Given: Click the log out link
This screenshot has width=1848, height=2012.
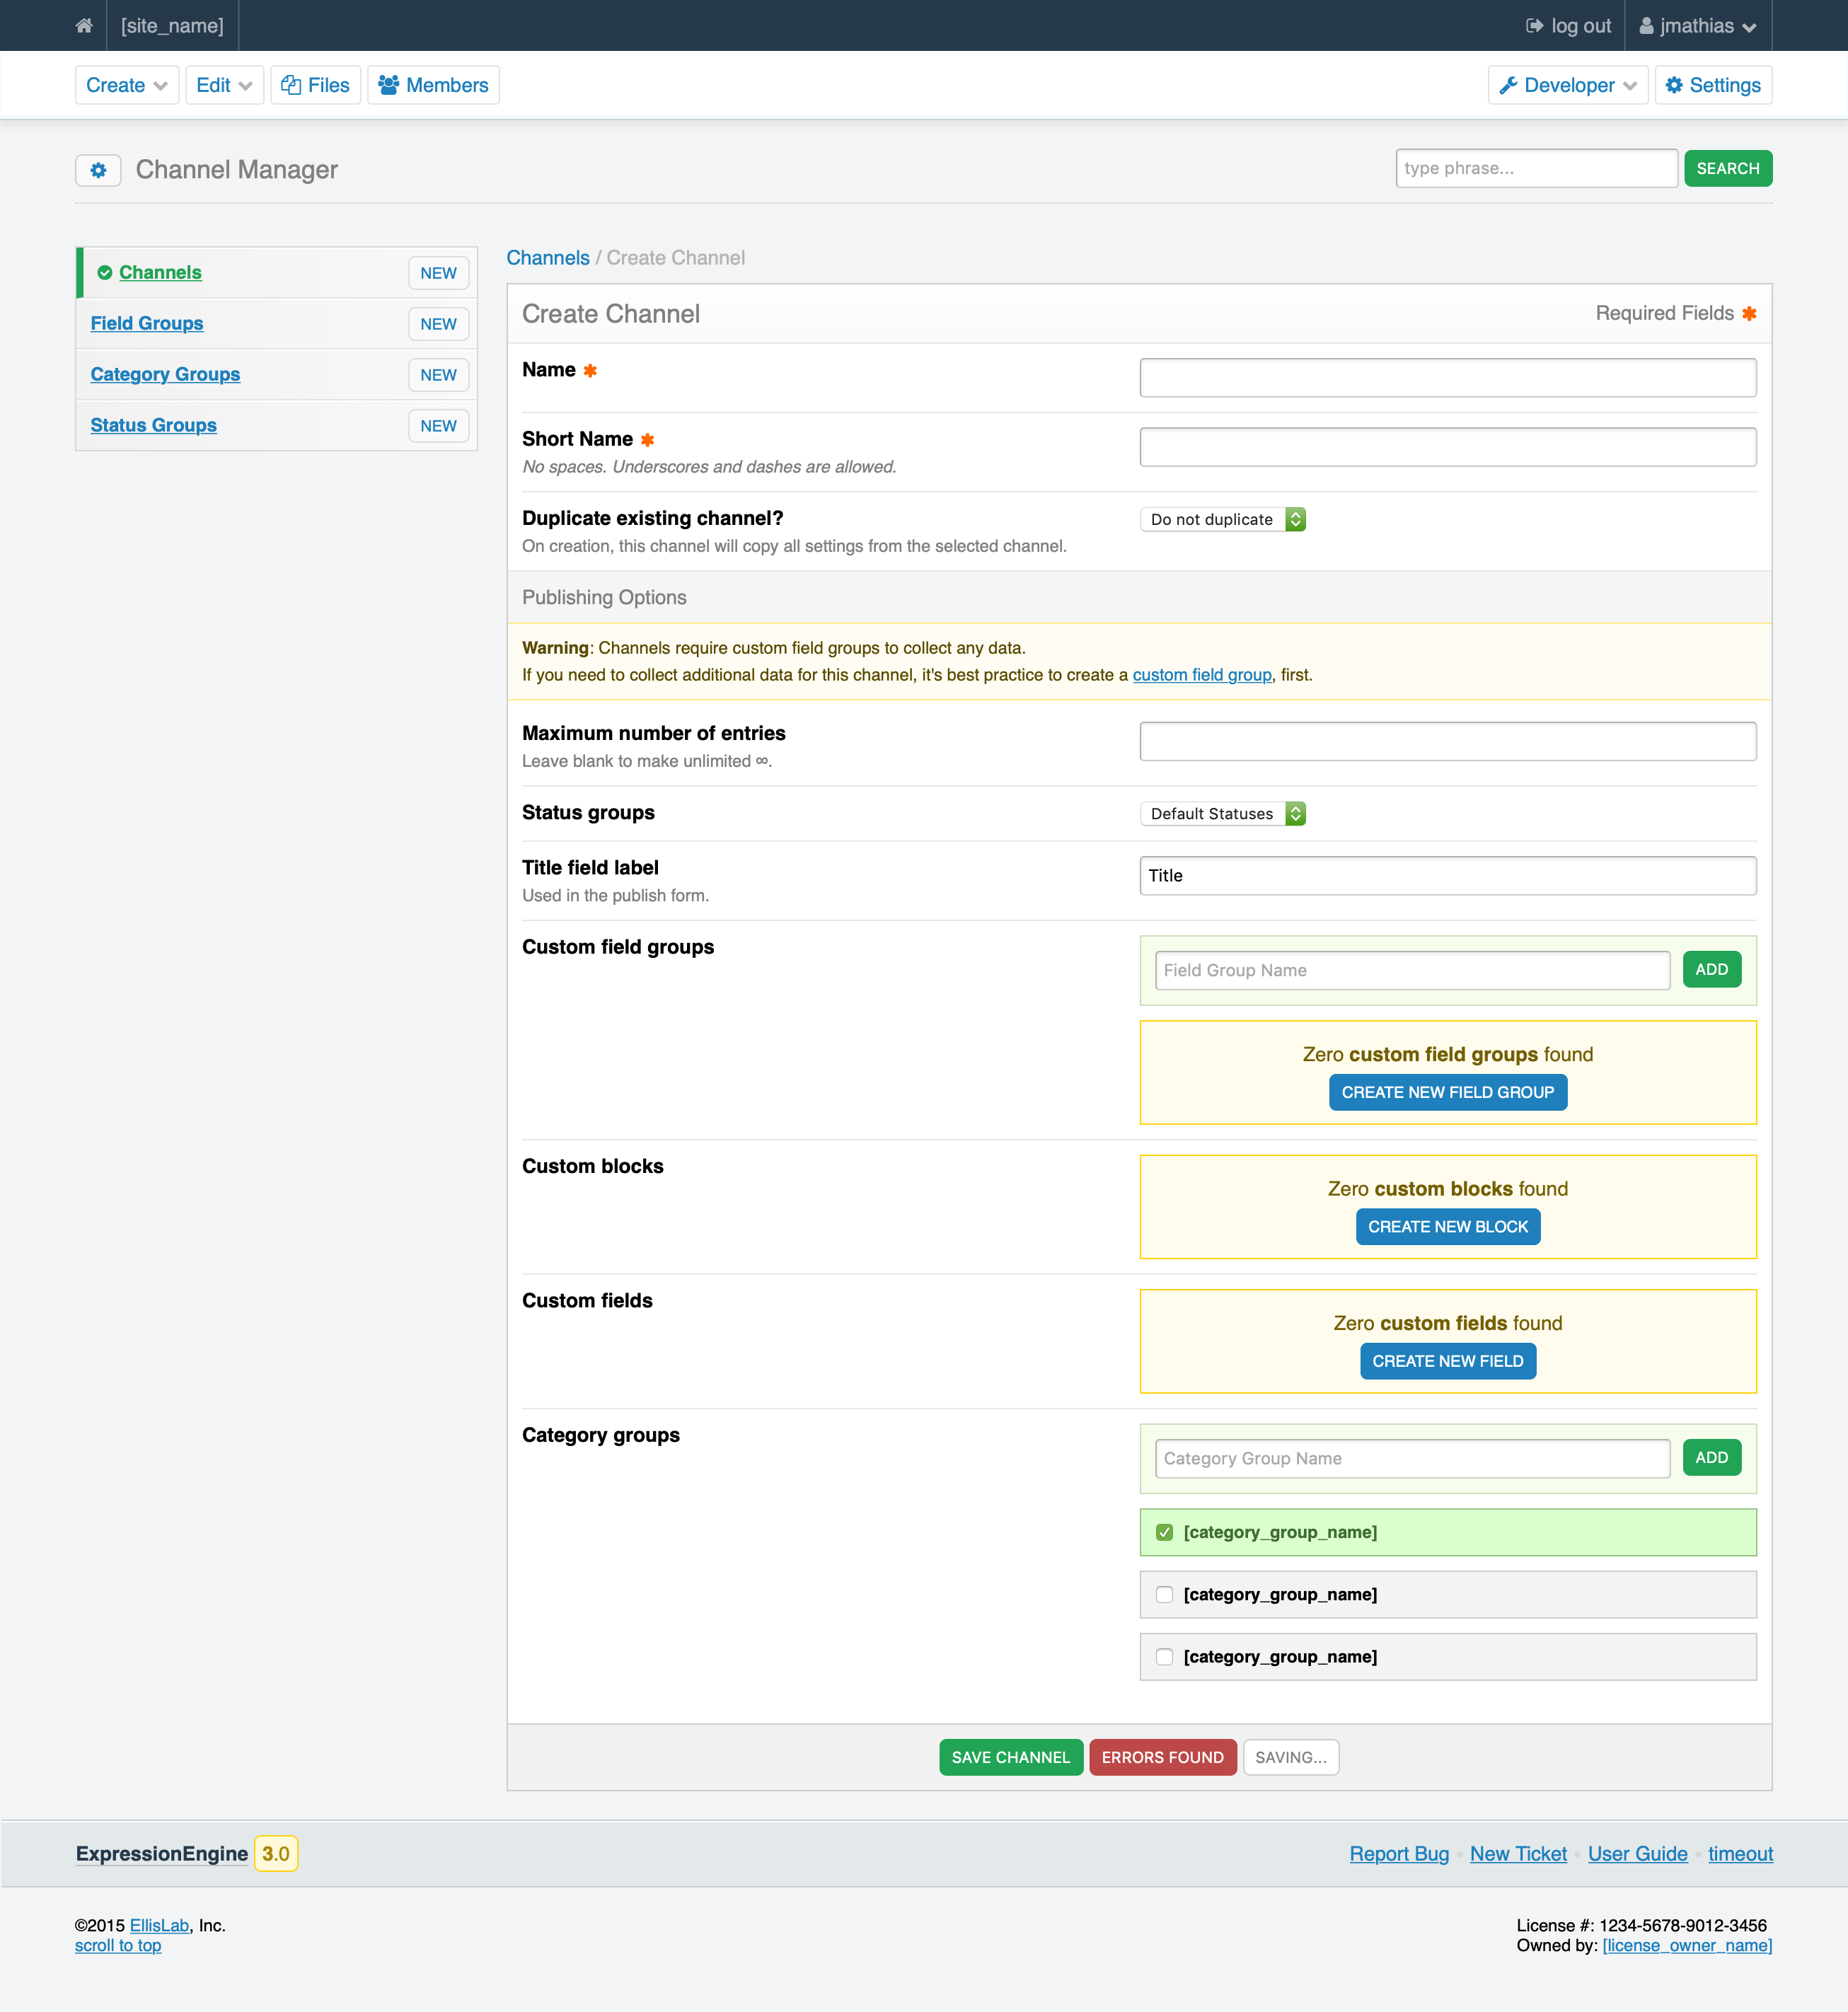Looking at the screenshot, I should pos(1568,26).
